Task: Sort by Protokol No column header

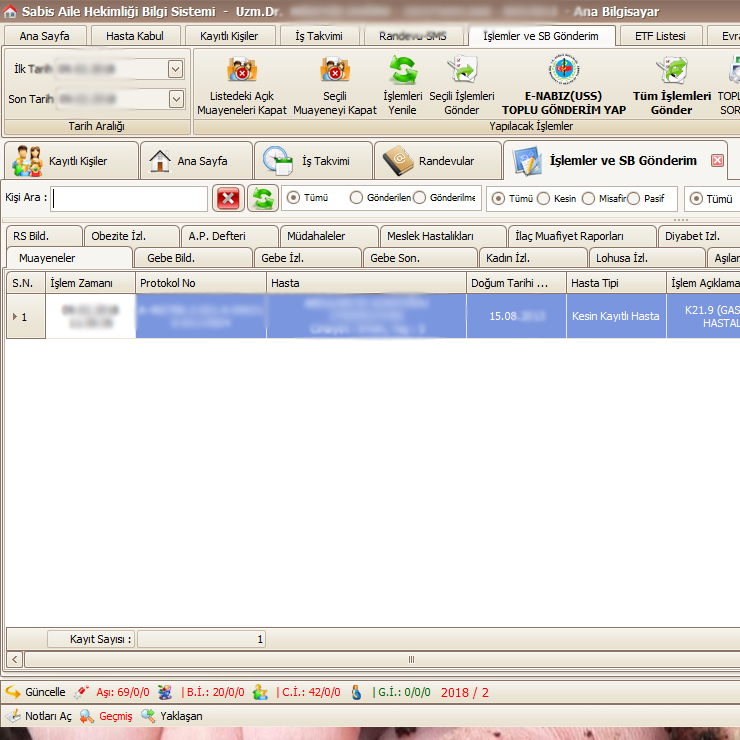Action: pyautogui.click(x=201, y=283)
